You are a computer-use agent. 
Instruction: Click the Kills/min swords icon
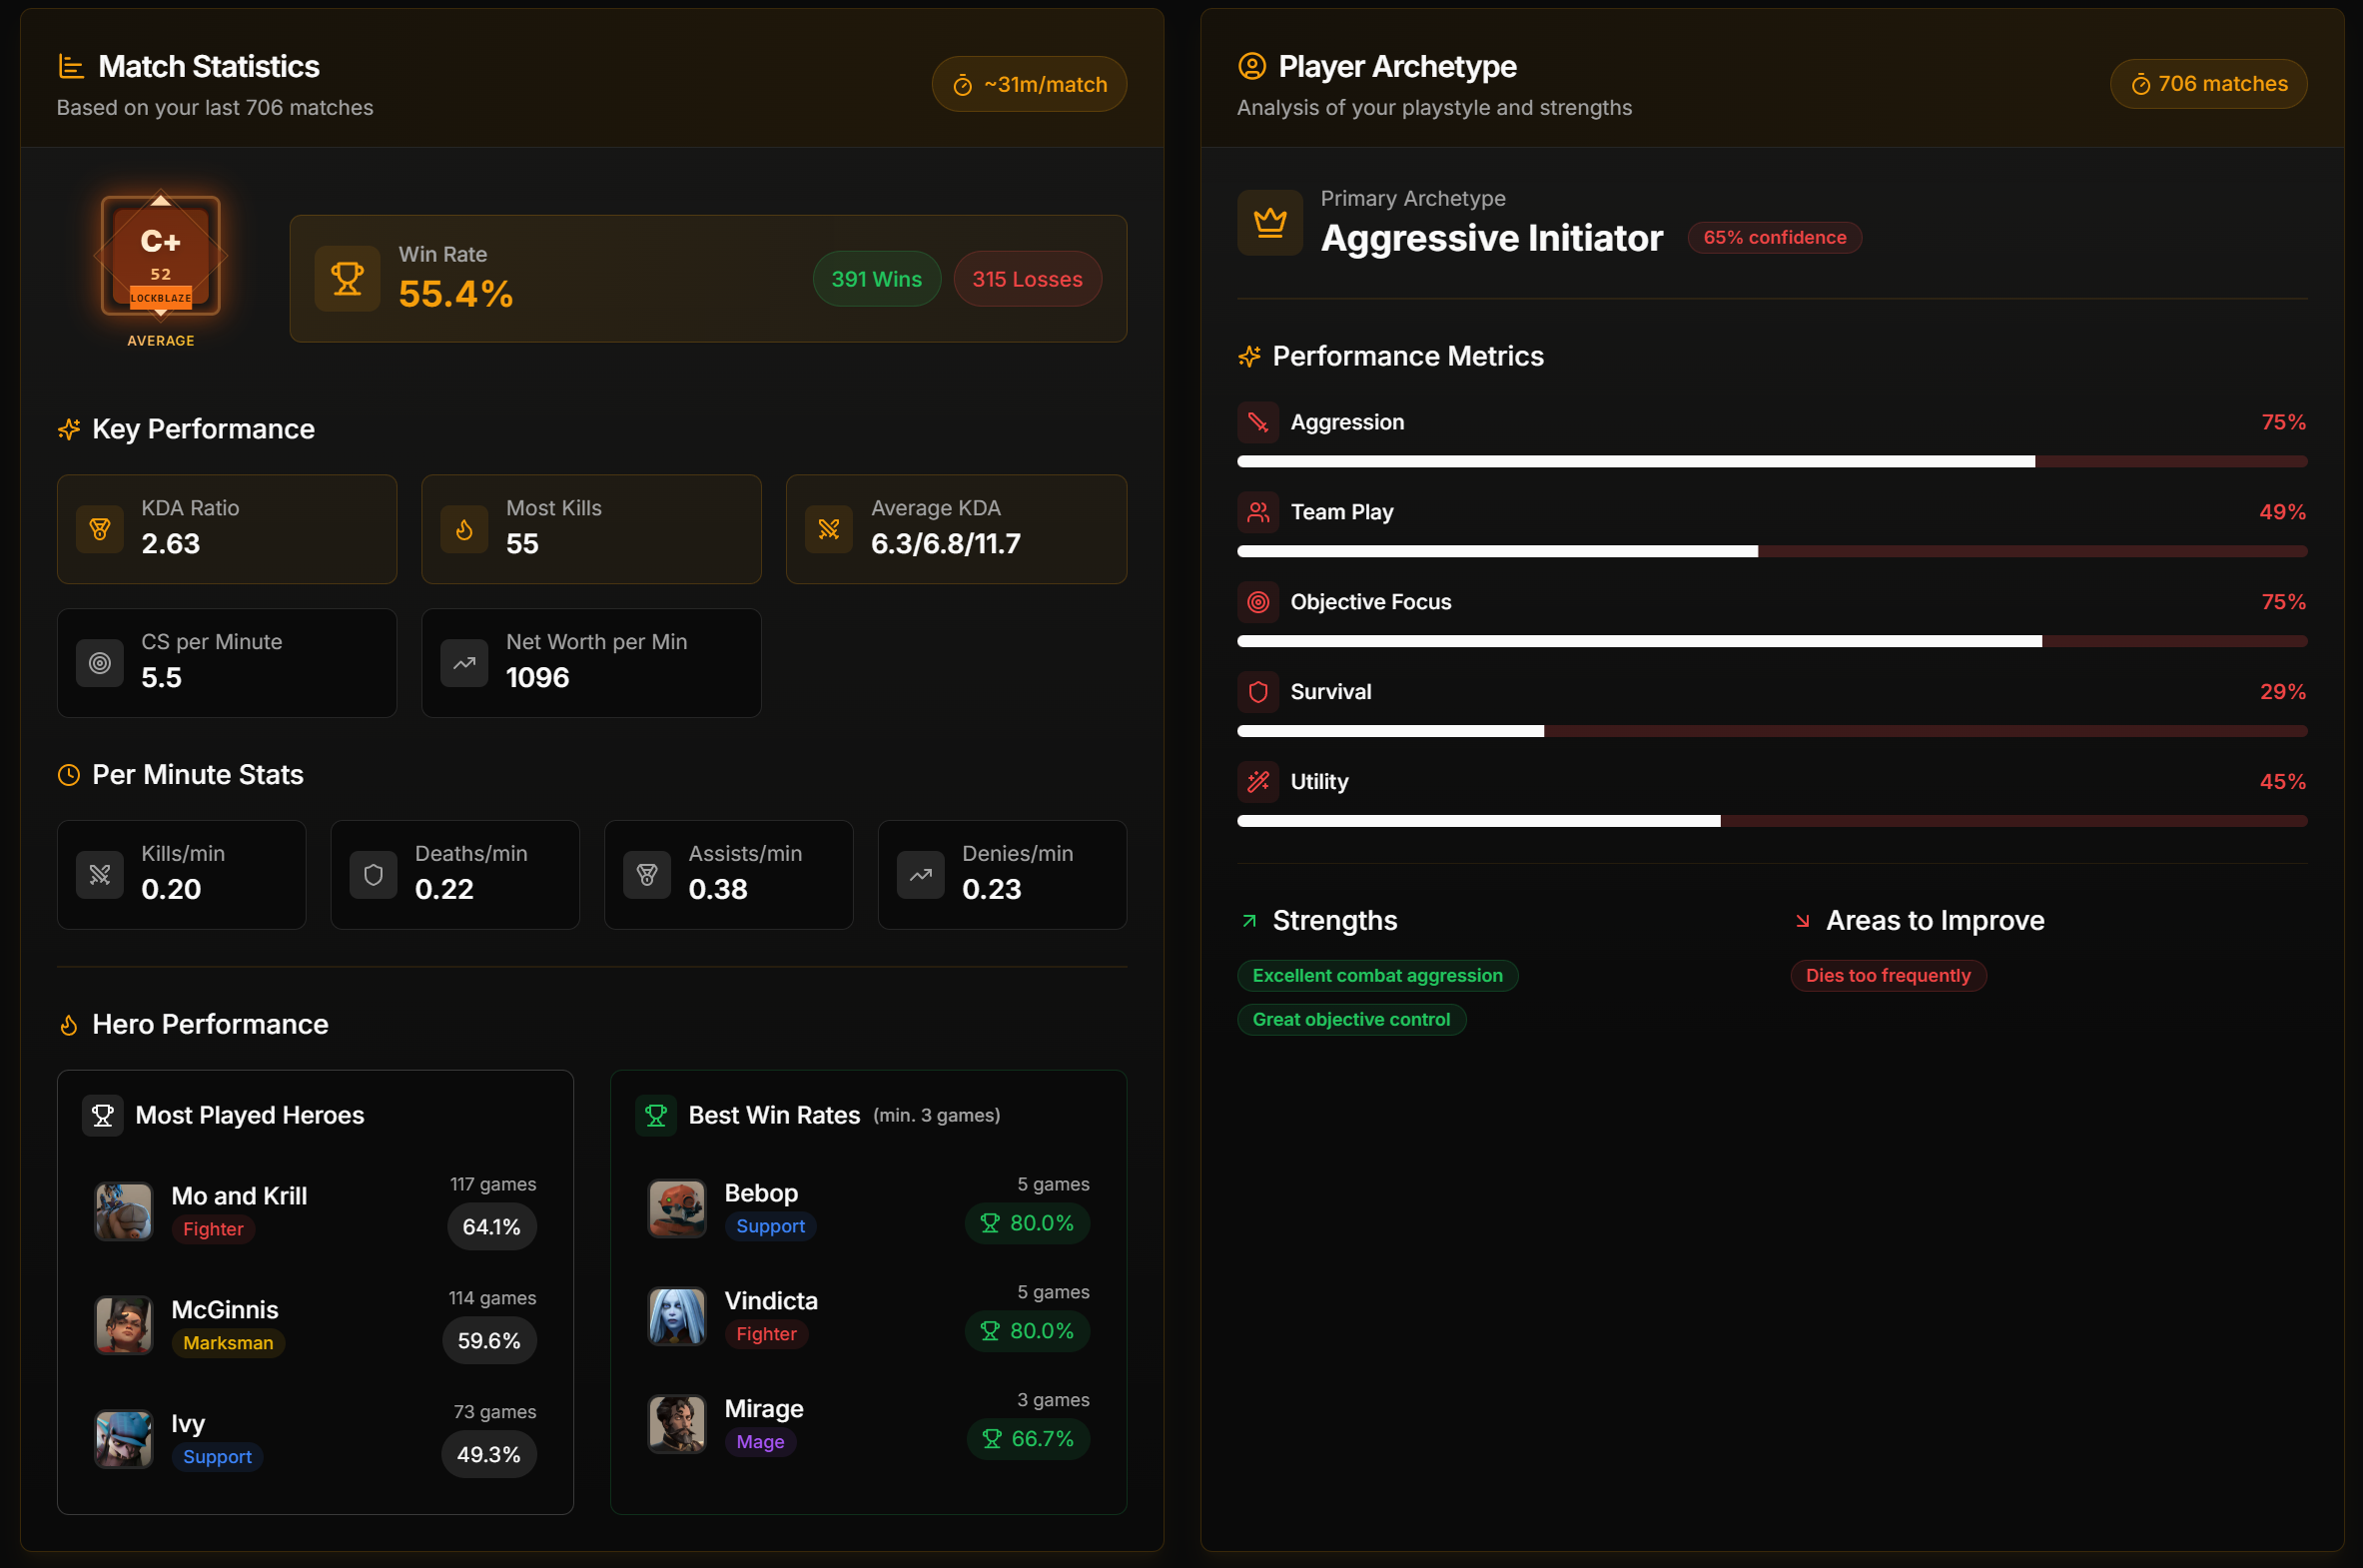[100, 875]
